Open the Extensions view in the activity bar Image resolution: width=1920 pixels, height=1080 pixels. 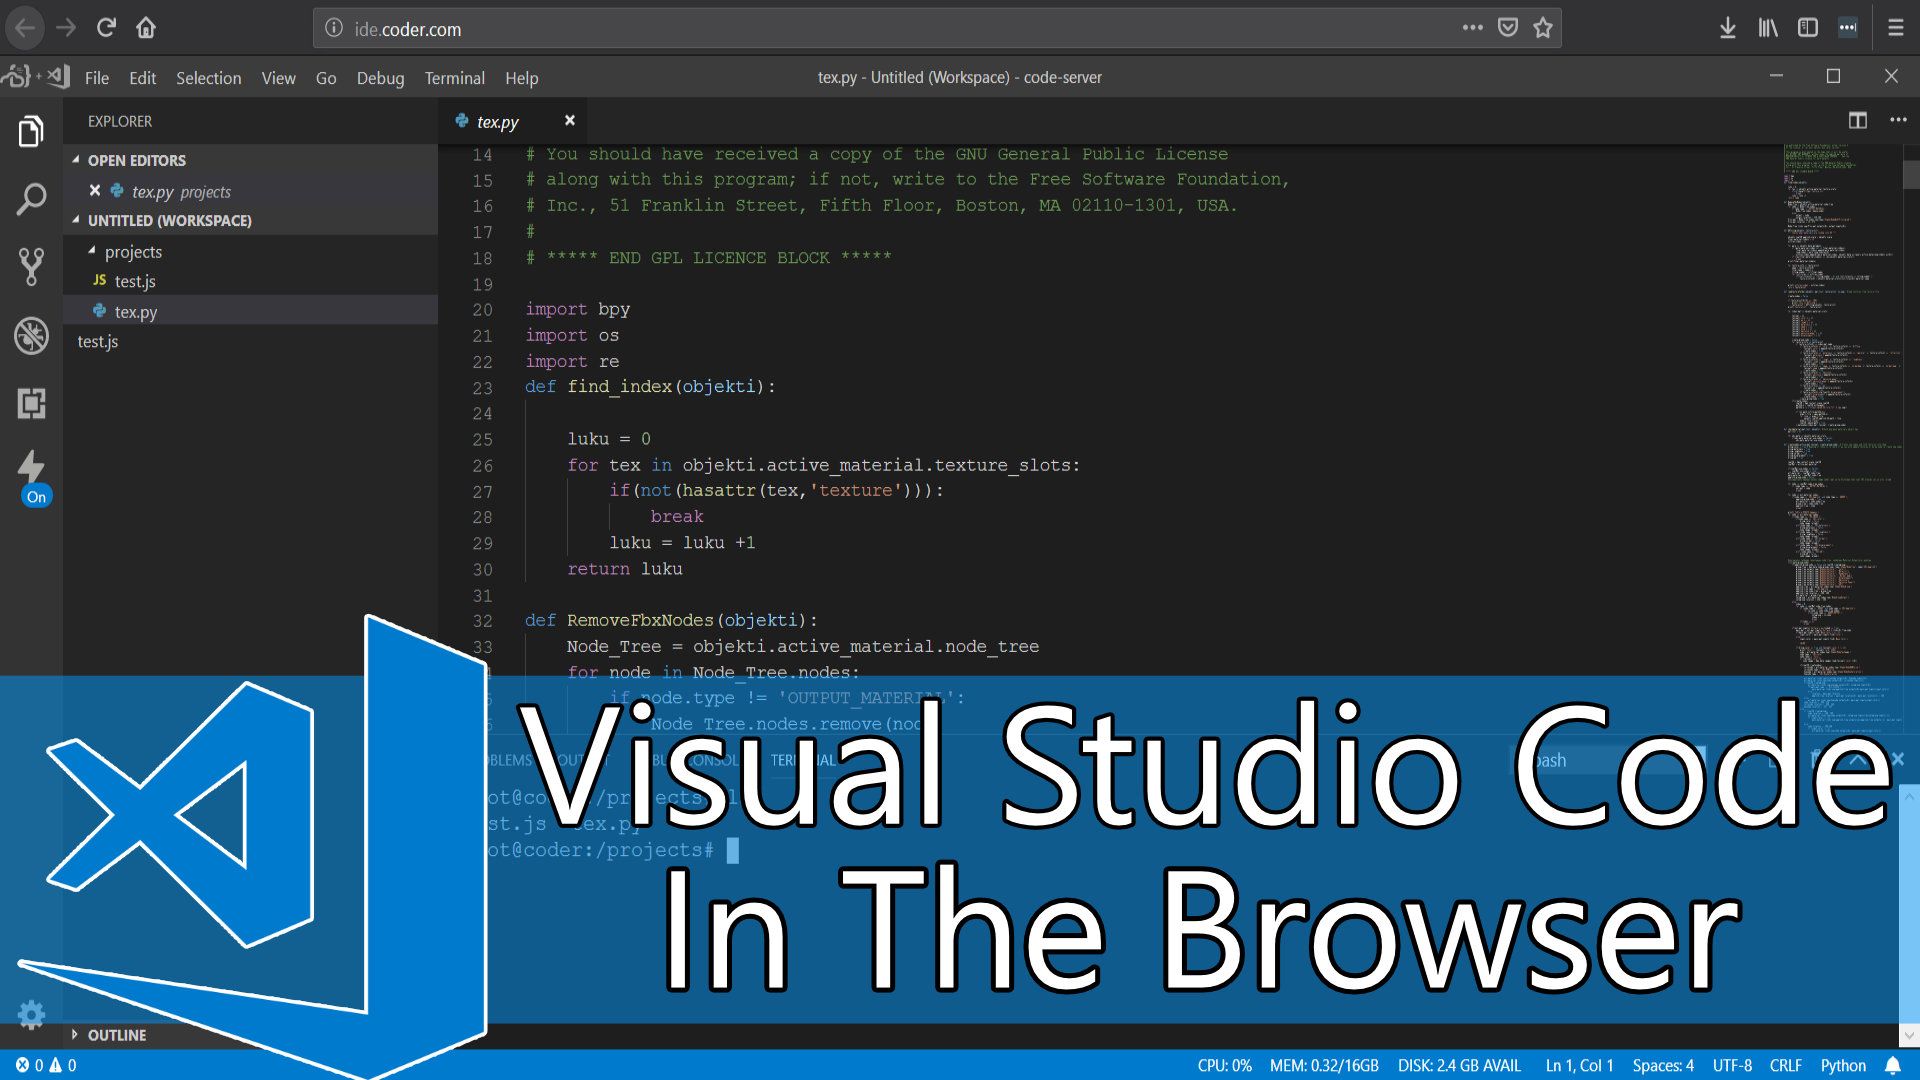pyautogui.click(x=31, y=404)
